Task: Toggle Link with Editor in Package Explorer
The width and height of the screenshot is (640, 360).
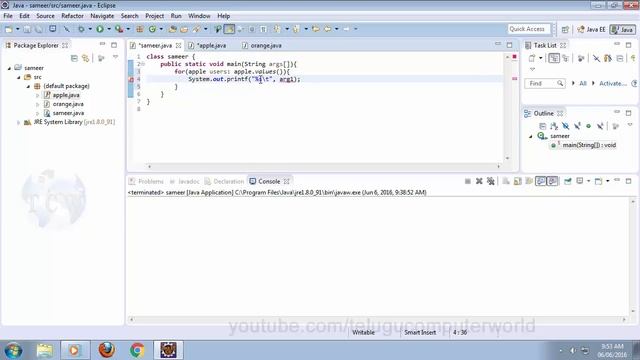Action: [85, 58]
